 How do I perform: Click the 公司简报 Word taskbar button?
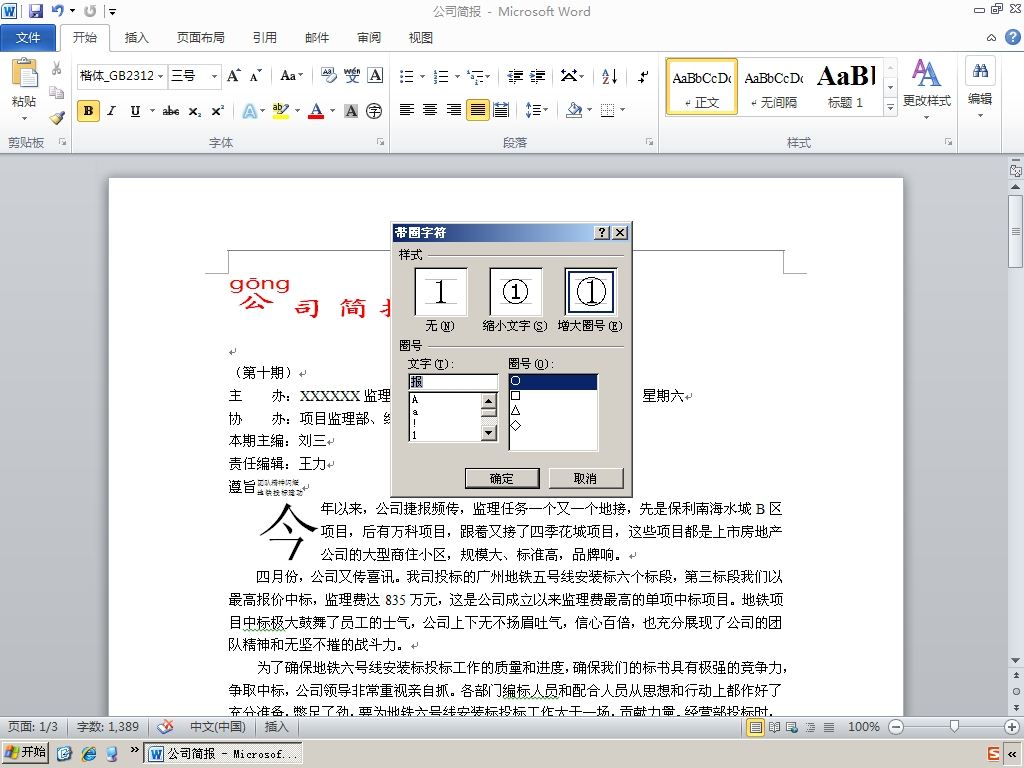224,753
